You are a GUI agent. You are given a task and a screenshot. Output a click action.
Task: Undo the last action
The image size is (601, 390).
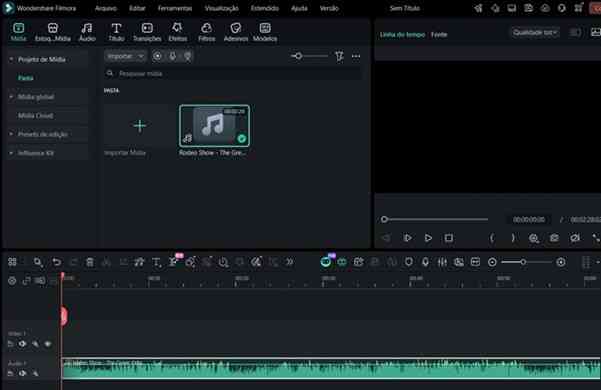(x=56, y=262)
